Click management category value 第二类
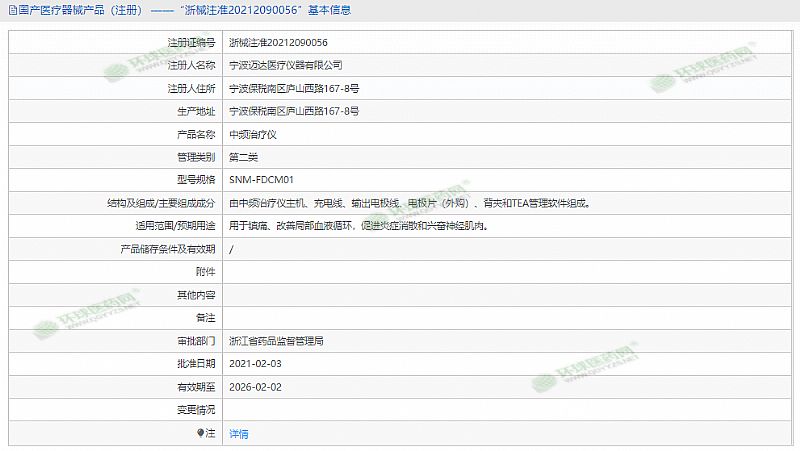800x451 pixels. click(x=244, y=157)
